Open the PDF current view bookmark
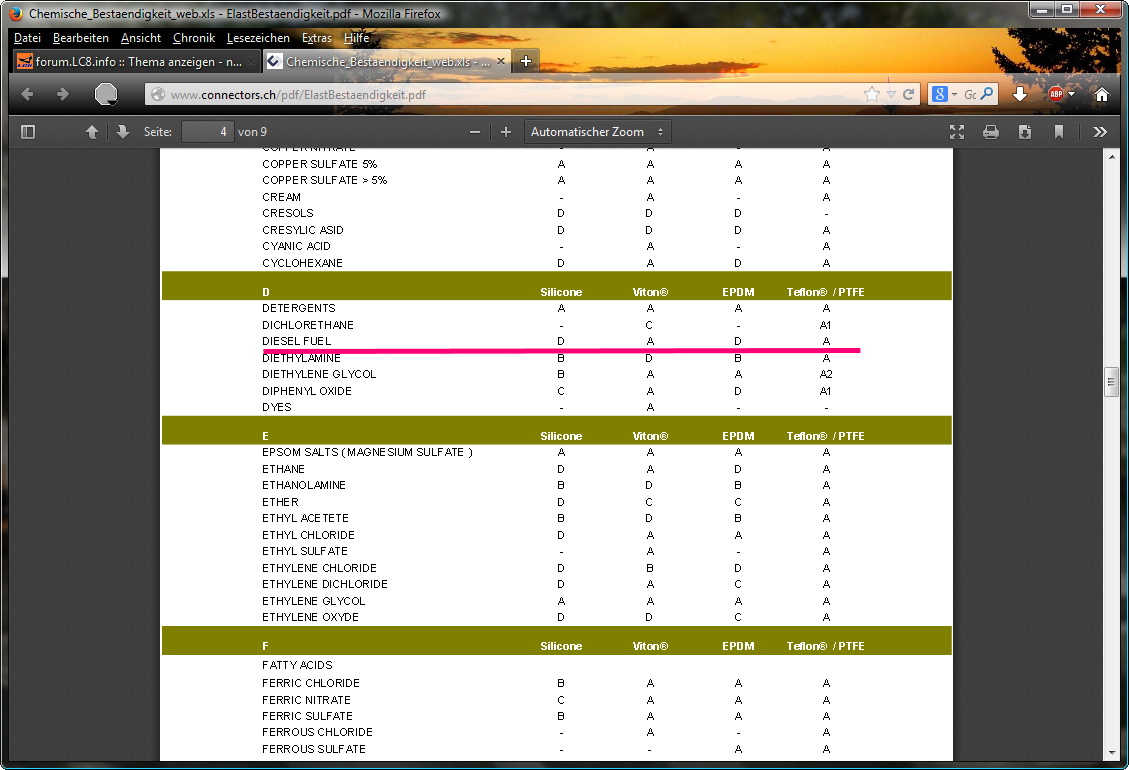Viewport: 1129px width, 770px height. coord(1058,132)
